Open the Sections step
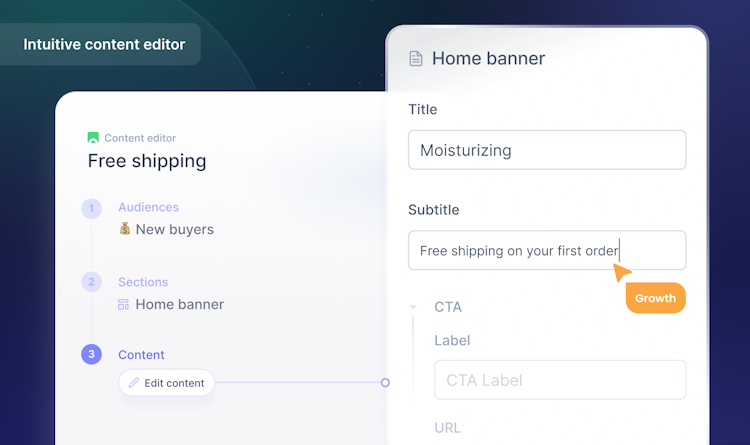This screenshot has width=750, height=445. (x=143, y=282)
